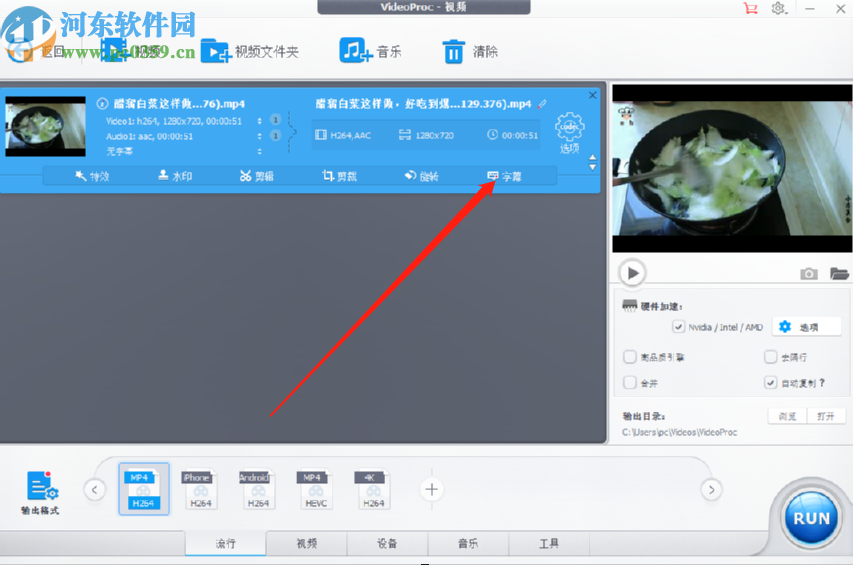The width and height of the screenshot is (853, 565).
Task: Switch to the 流行 tab
Action: point(226,543)
